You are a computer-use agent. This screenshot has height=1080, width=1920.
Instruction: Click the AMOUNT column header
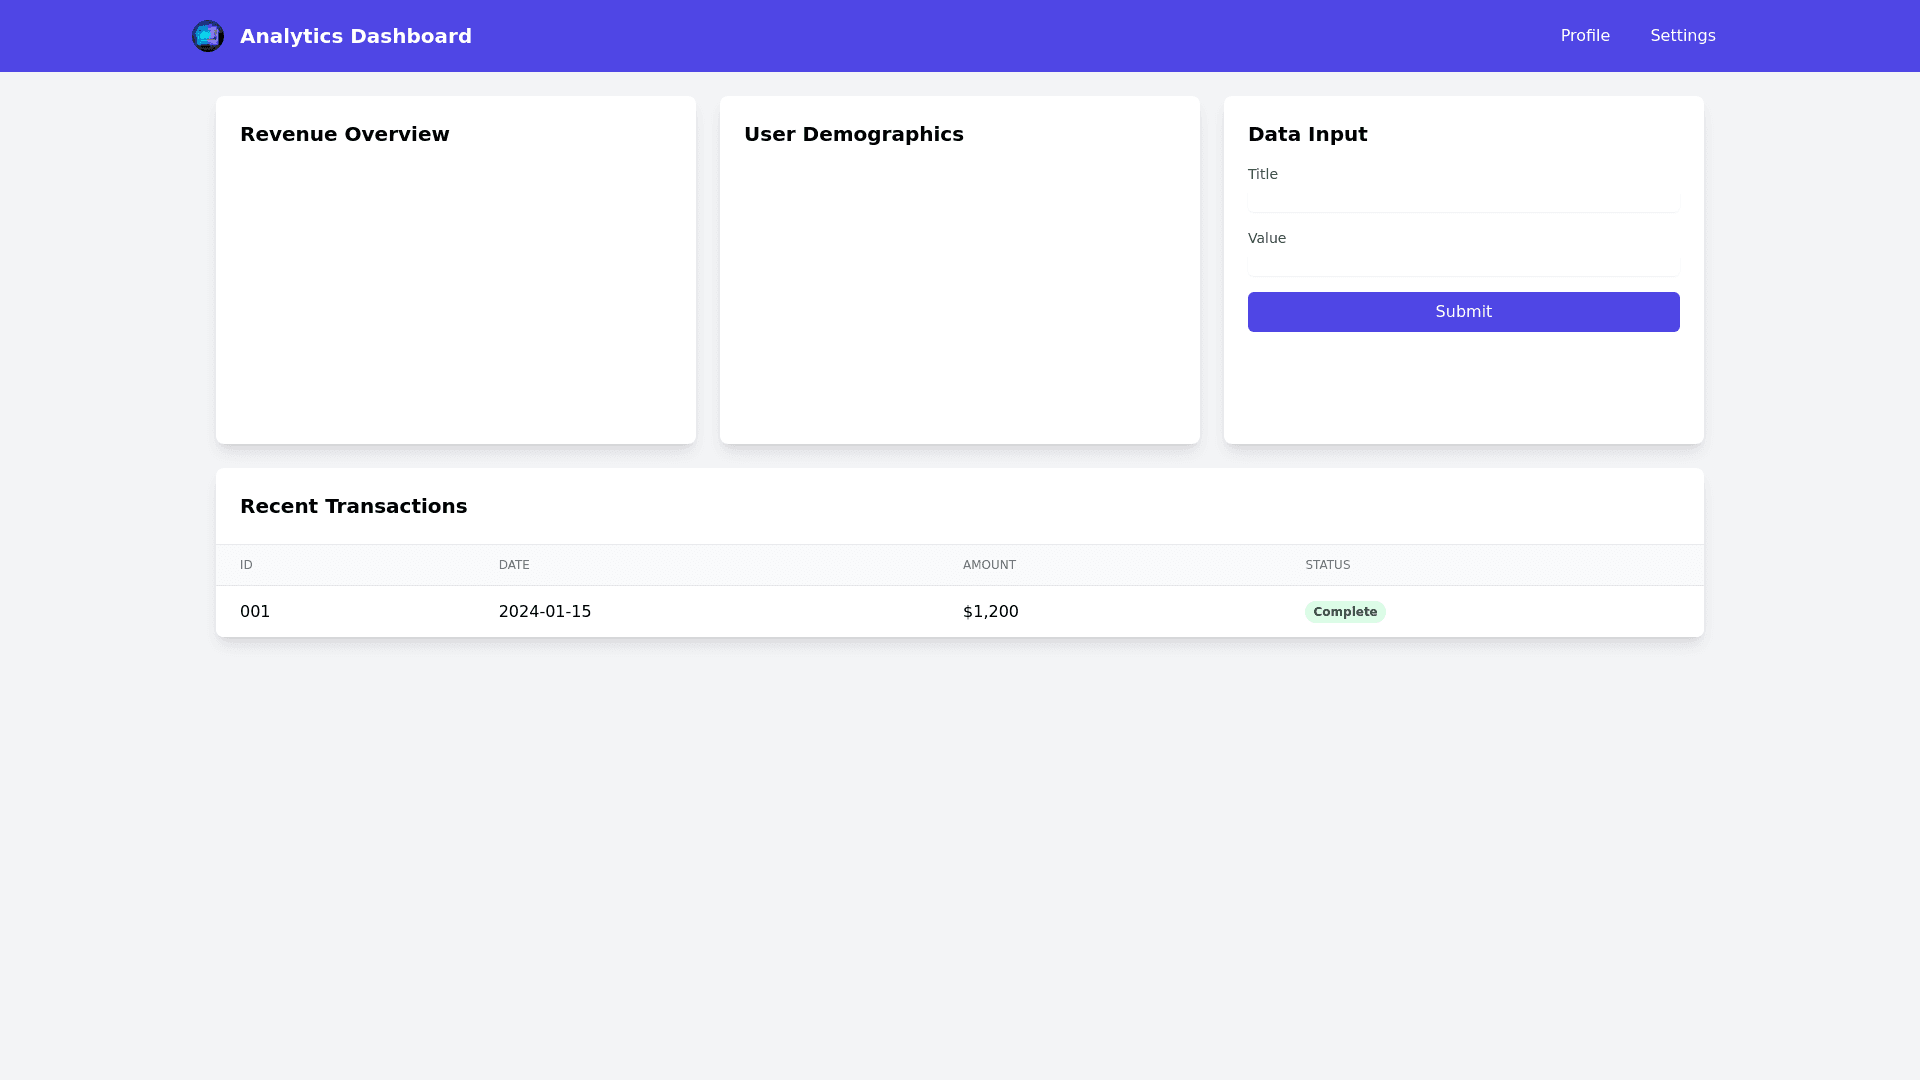click(988, 565)
